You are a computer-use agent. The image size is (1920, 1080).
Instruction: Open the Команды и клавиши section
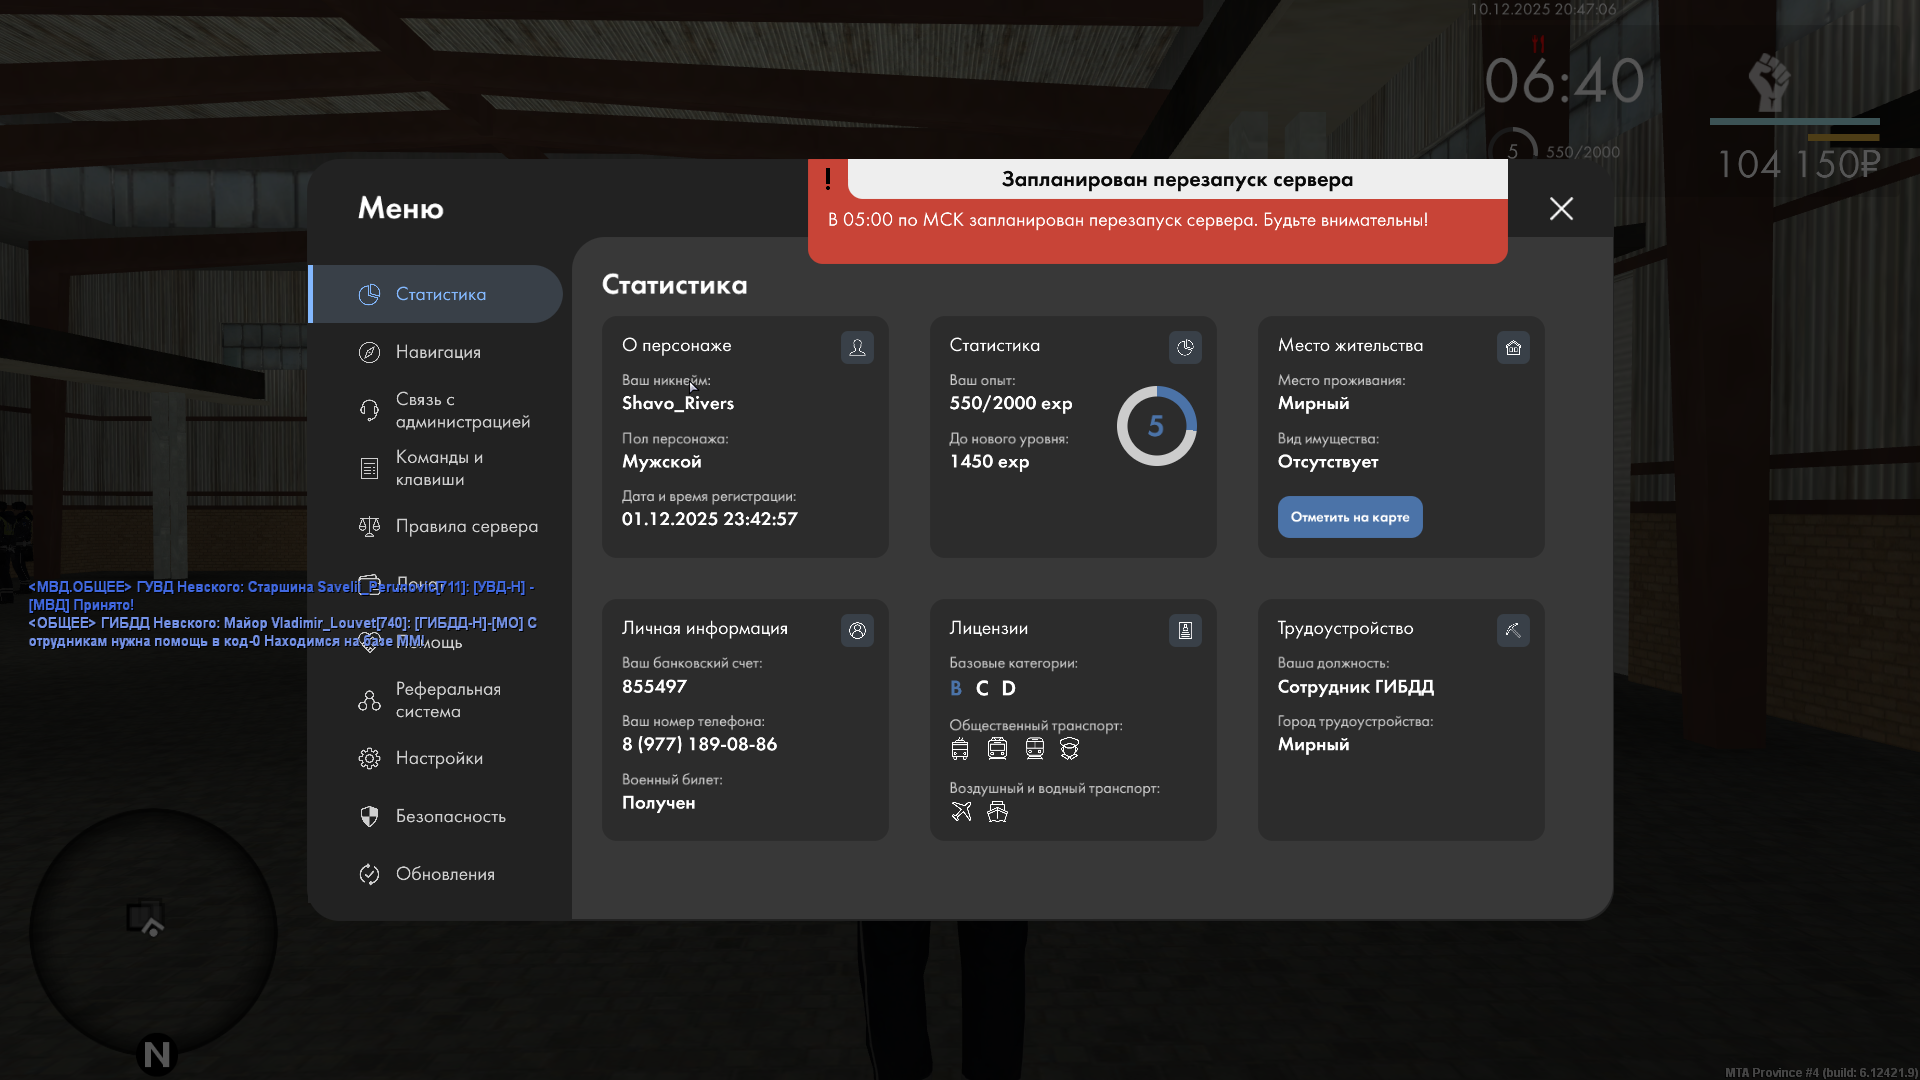[438, 468]
